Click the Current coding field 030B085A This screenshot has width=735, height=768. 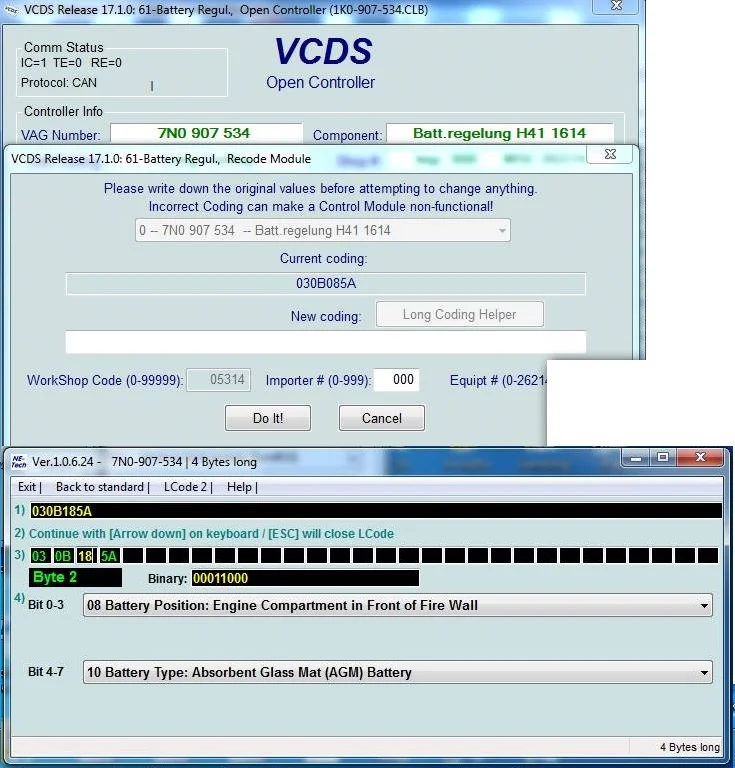(326, 283)
